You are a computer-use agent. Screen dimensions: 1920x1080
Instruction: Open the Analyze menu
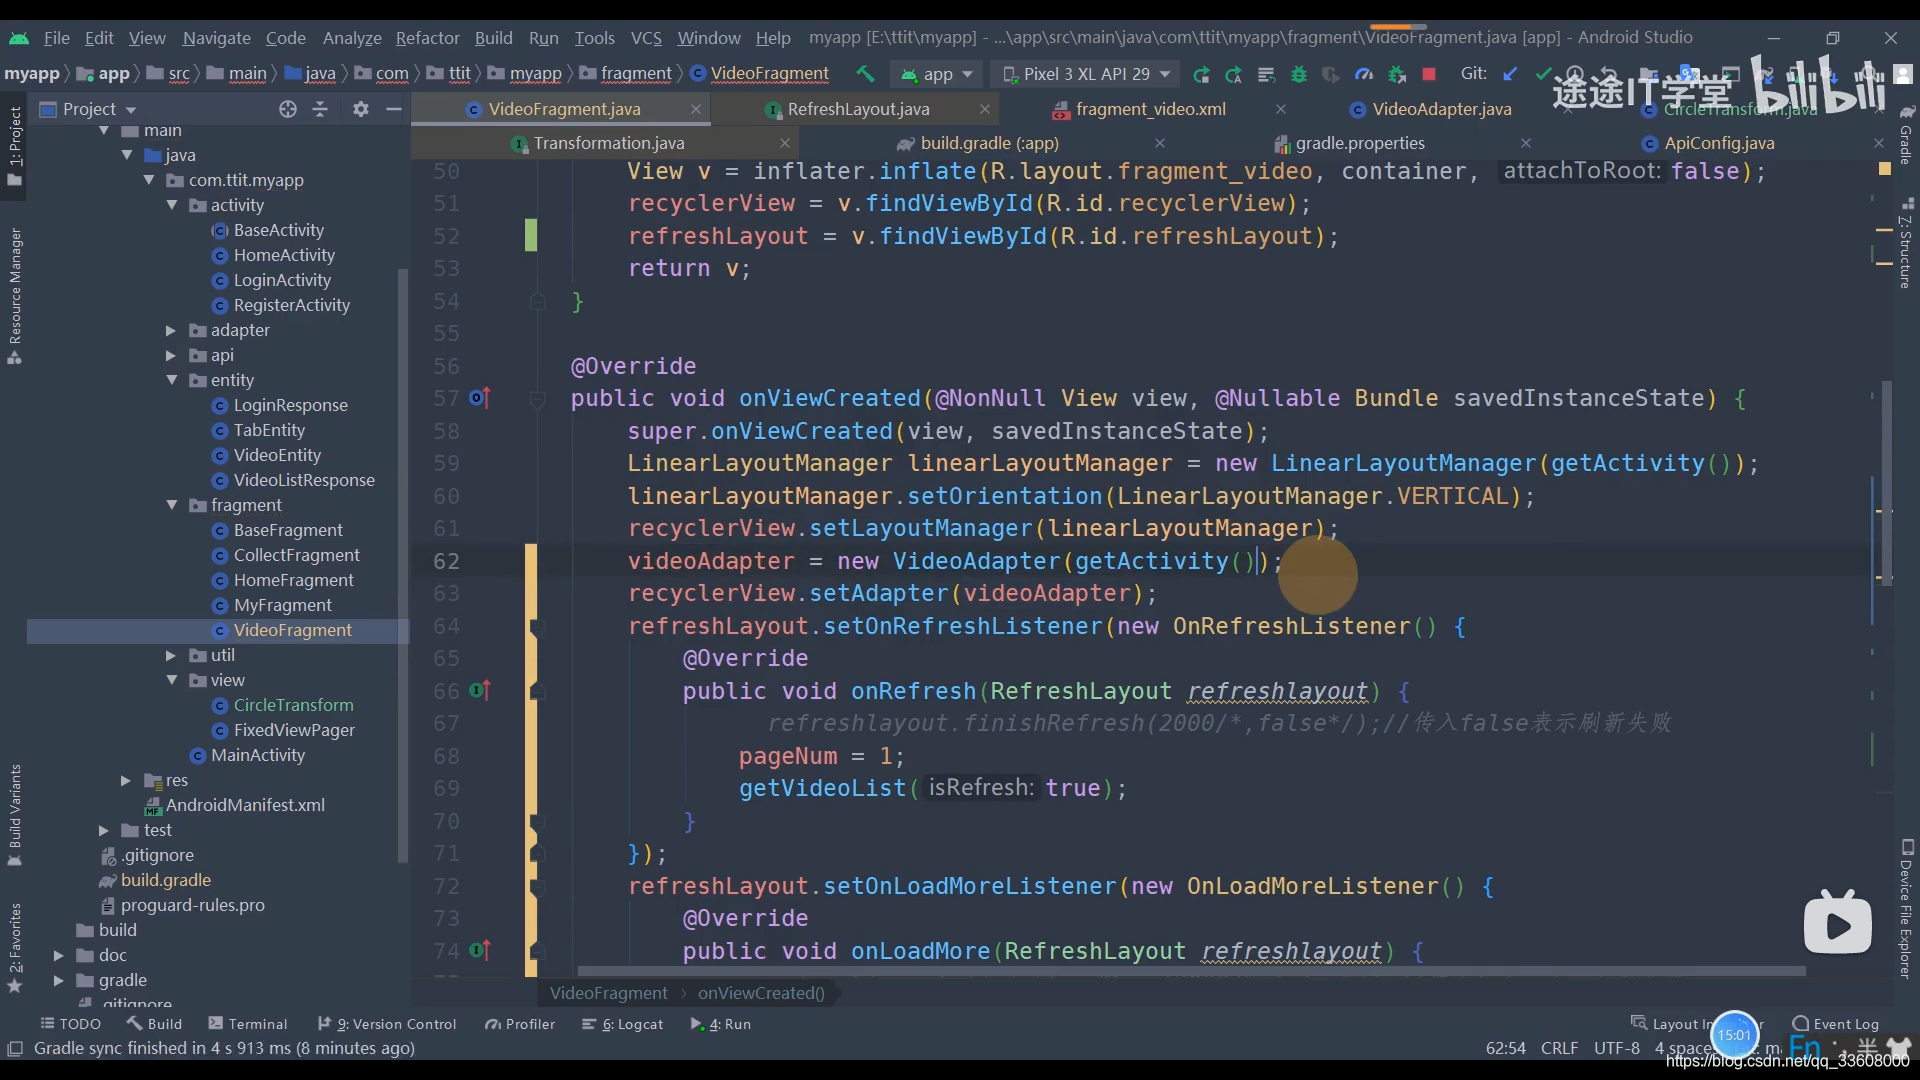(352, 38)
